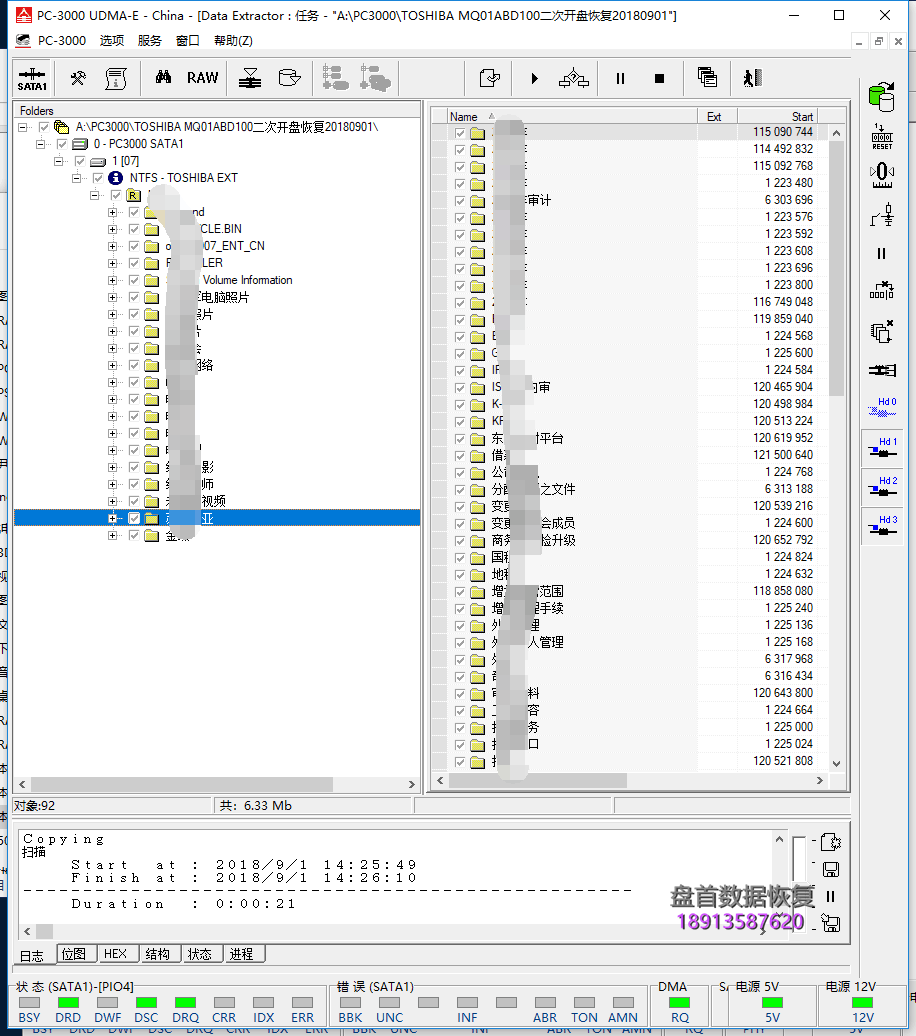Image resolution: width=916 pixels, height=1036 pixels.
Task: Click the RESET icon in right sidebar
Action: click(881, 137)
